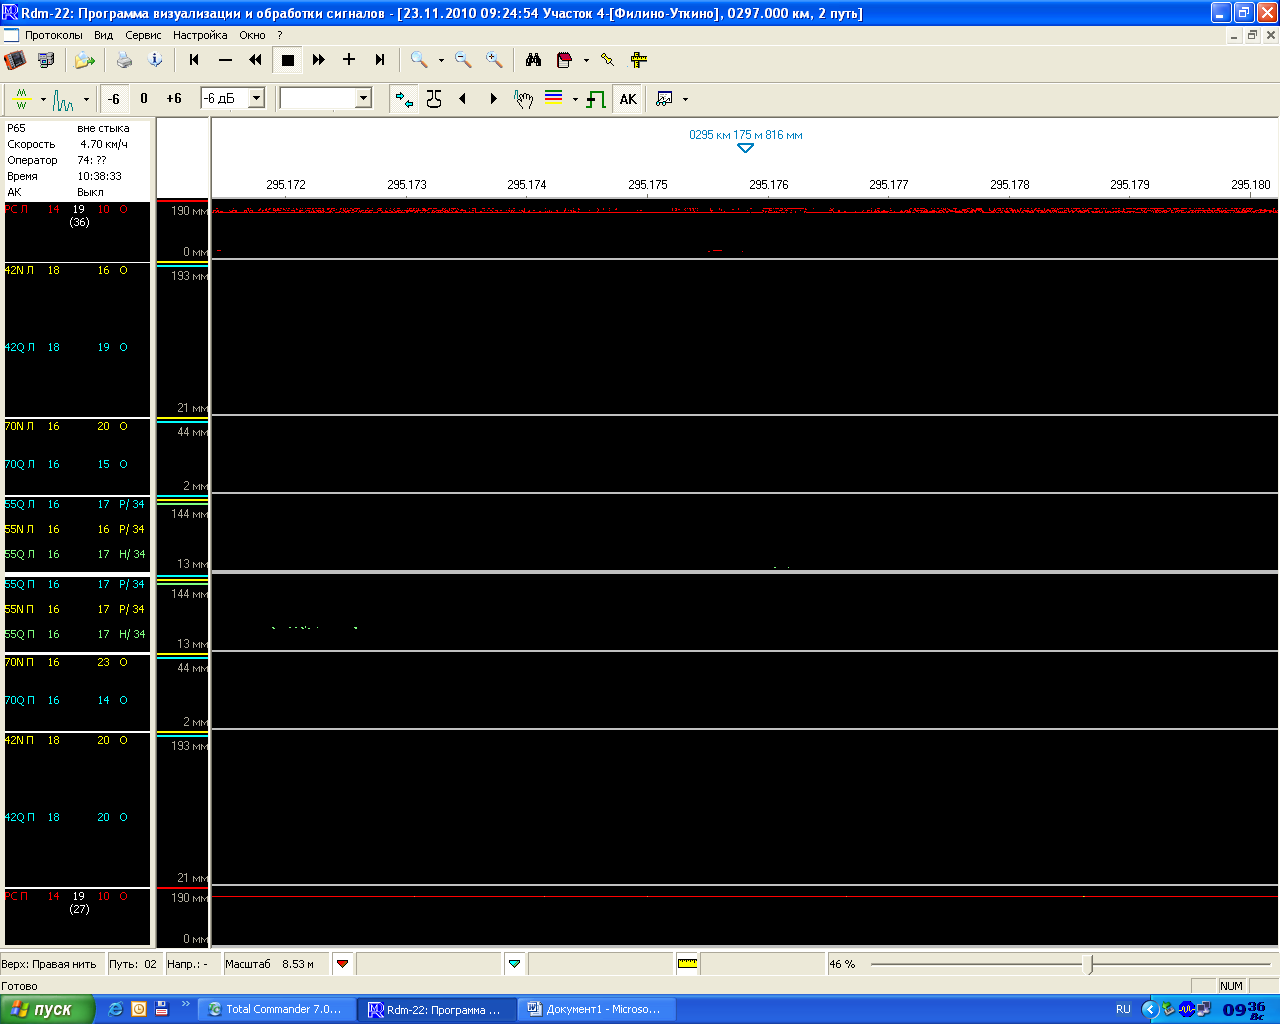Select the hand pan tool
This screenshot has width=1280, height=1024.
pos(523,99)
